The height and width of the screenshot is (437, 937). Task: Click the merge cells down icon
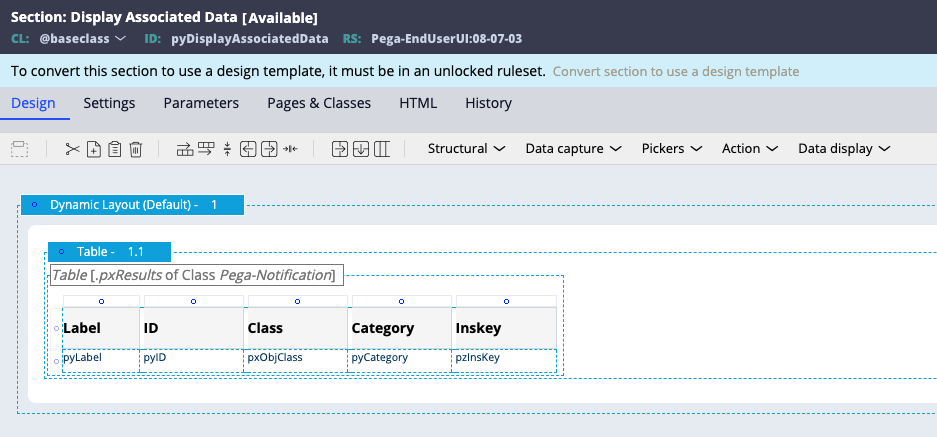[361, 149]
